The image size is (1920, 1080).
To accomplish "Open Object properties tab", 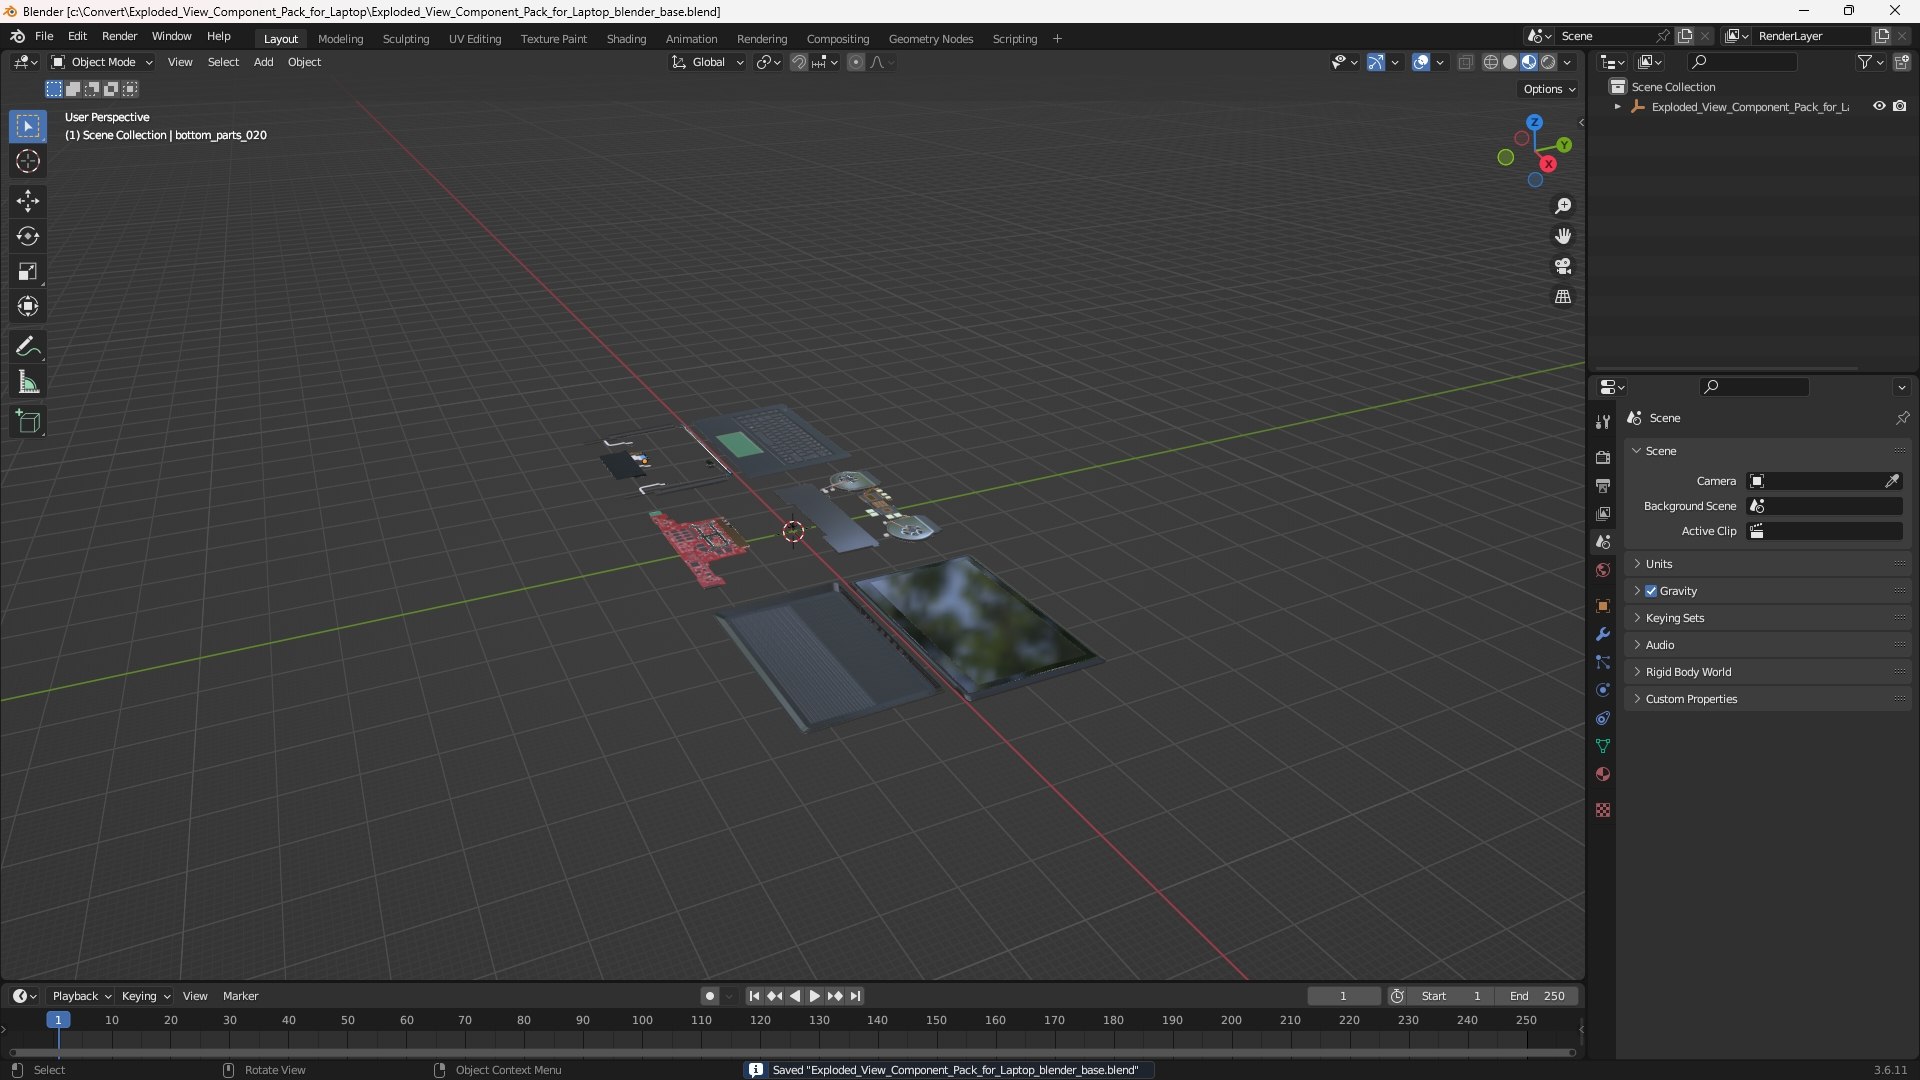I will [x=1603, y=606].
